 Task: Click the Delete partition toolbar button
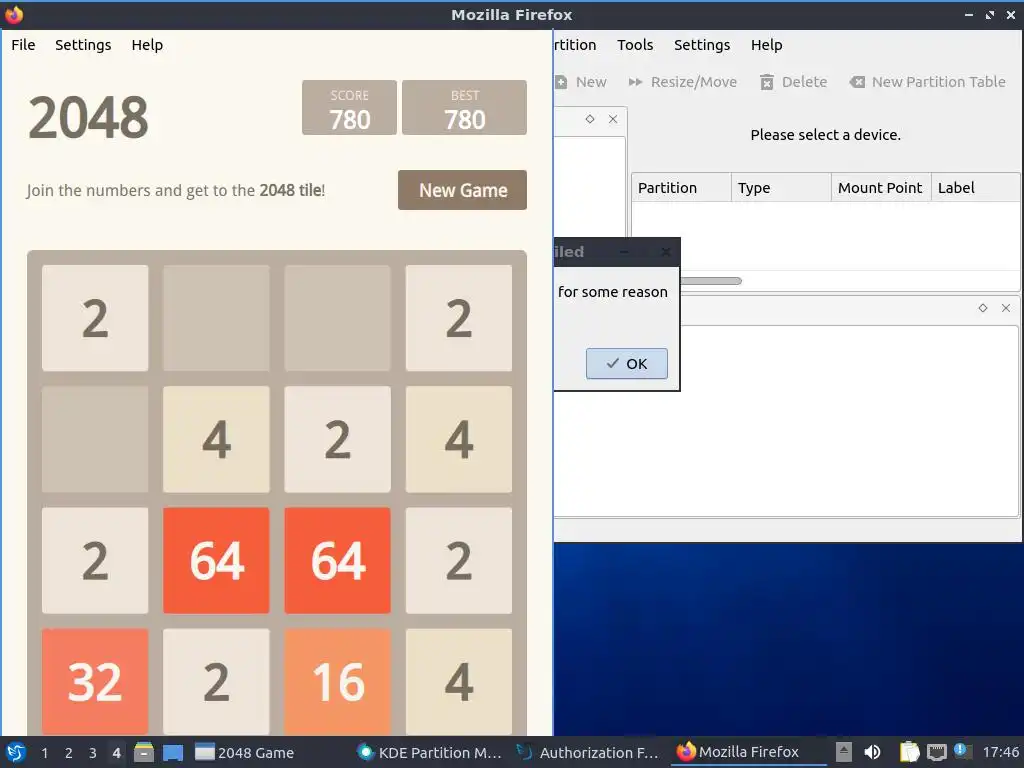point(793,82)
